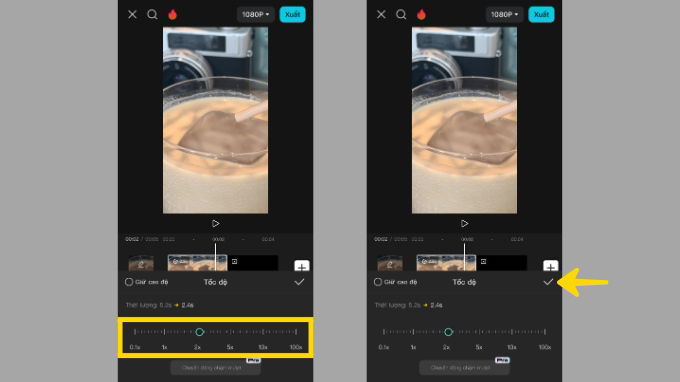Tap the transition square icon between clips, right phone
The image size is (680, 382).
(x=483, y=261)
